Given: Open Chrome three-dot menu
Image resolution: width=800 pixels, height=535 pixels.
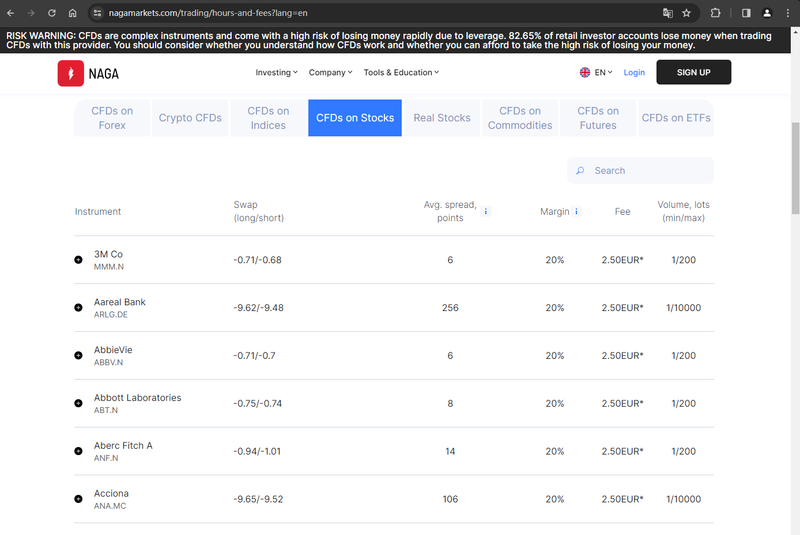Looking at the screenshot, I should (788, 13).
